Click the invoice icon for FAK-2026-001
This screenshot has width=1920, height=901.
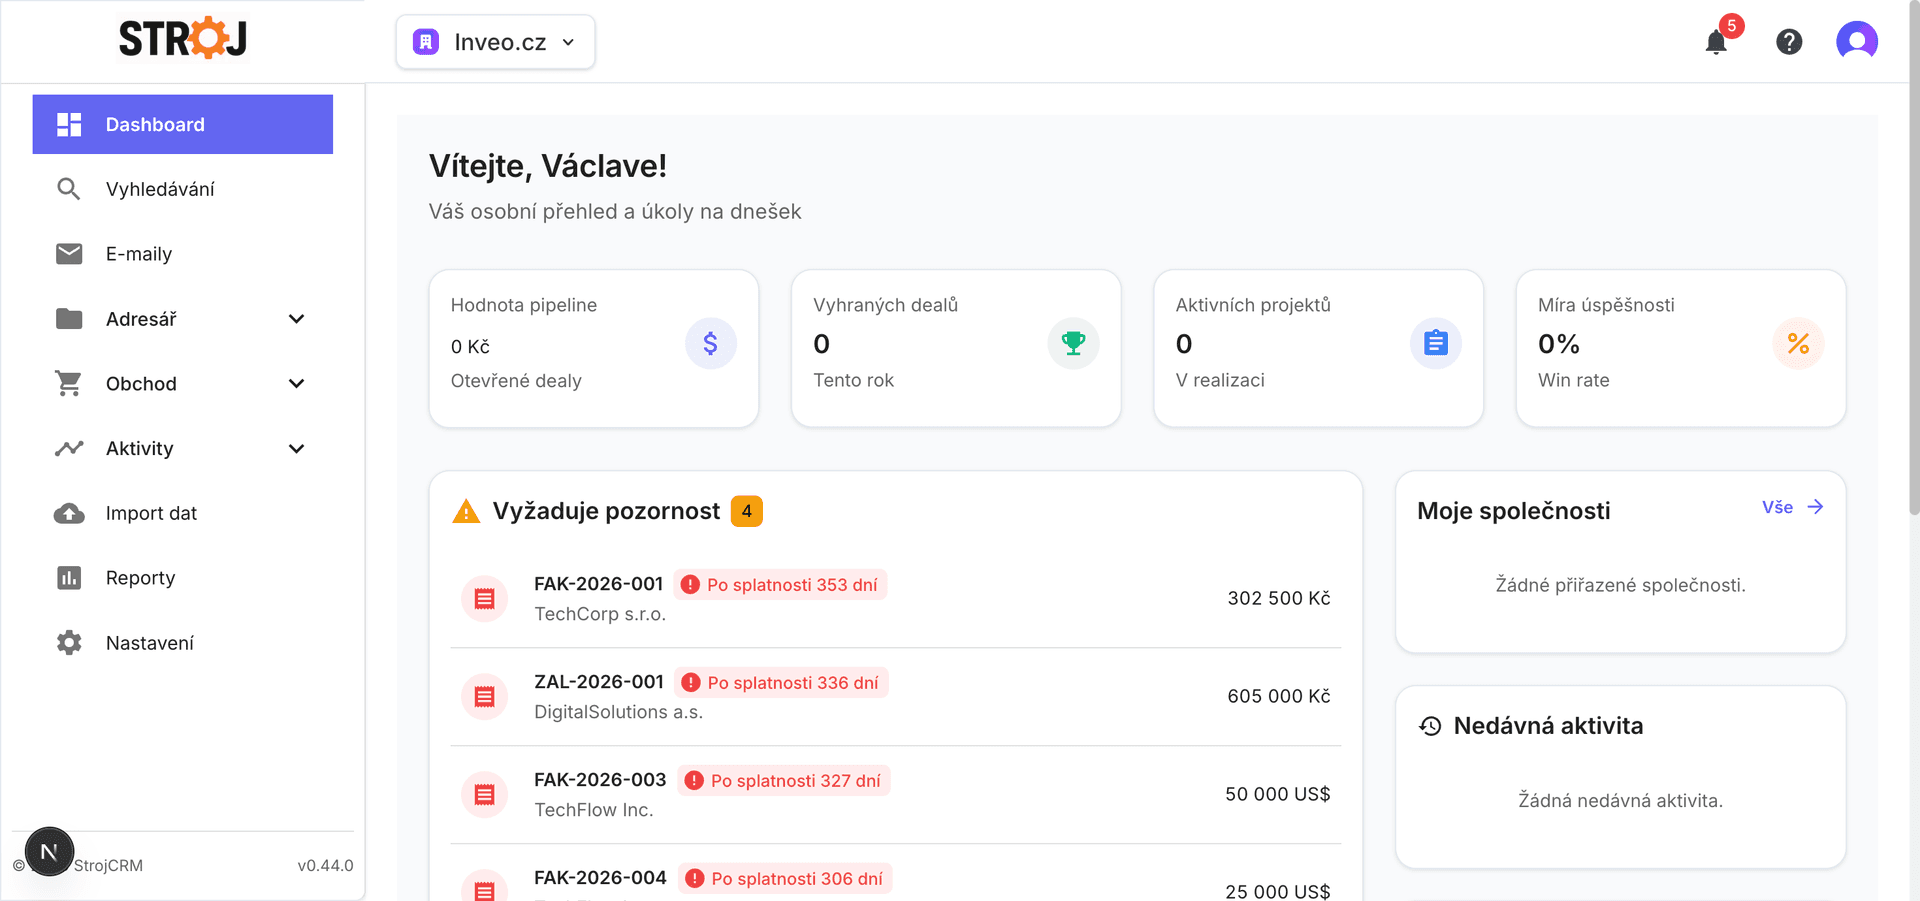(x=485, y=599)
